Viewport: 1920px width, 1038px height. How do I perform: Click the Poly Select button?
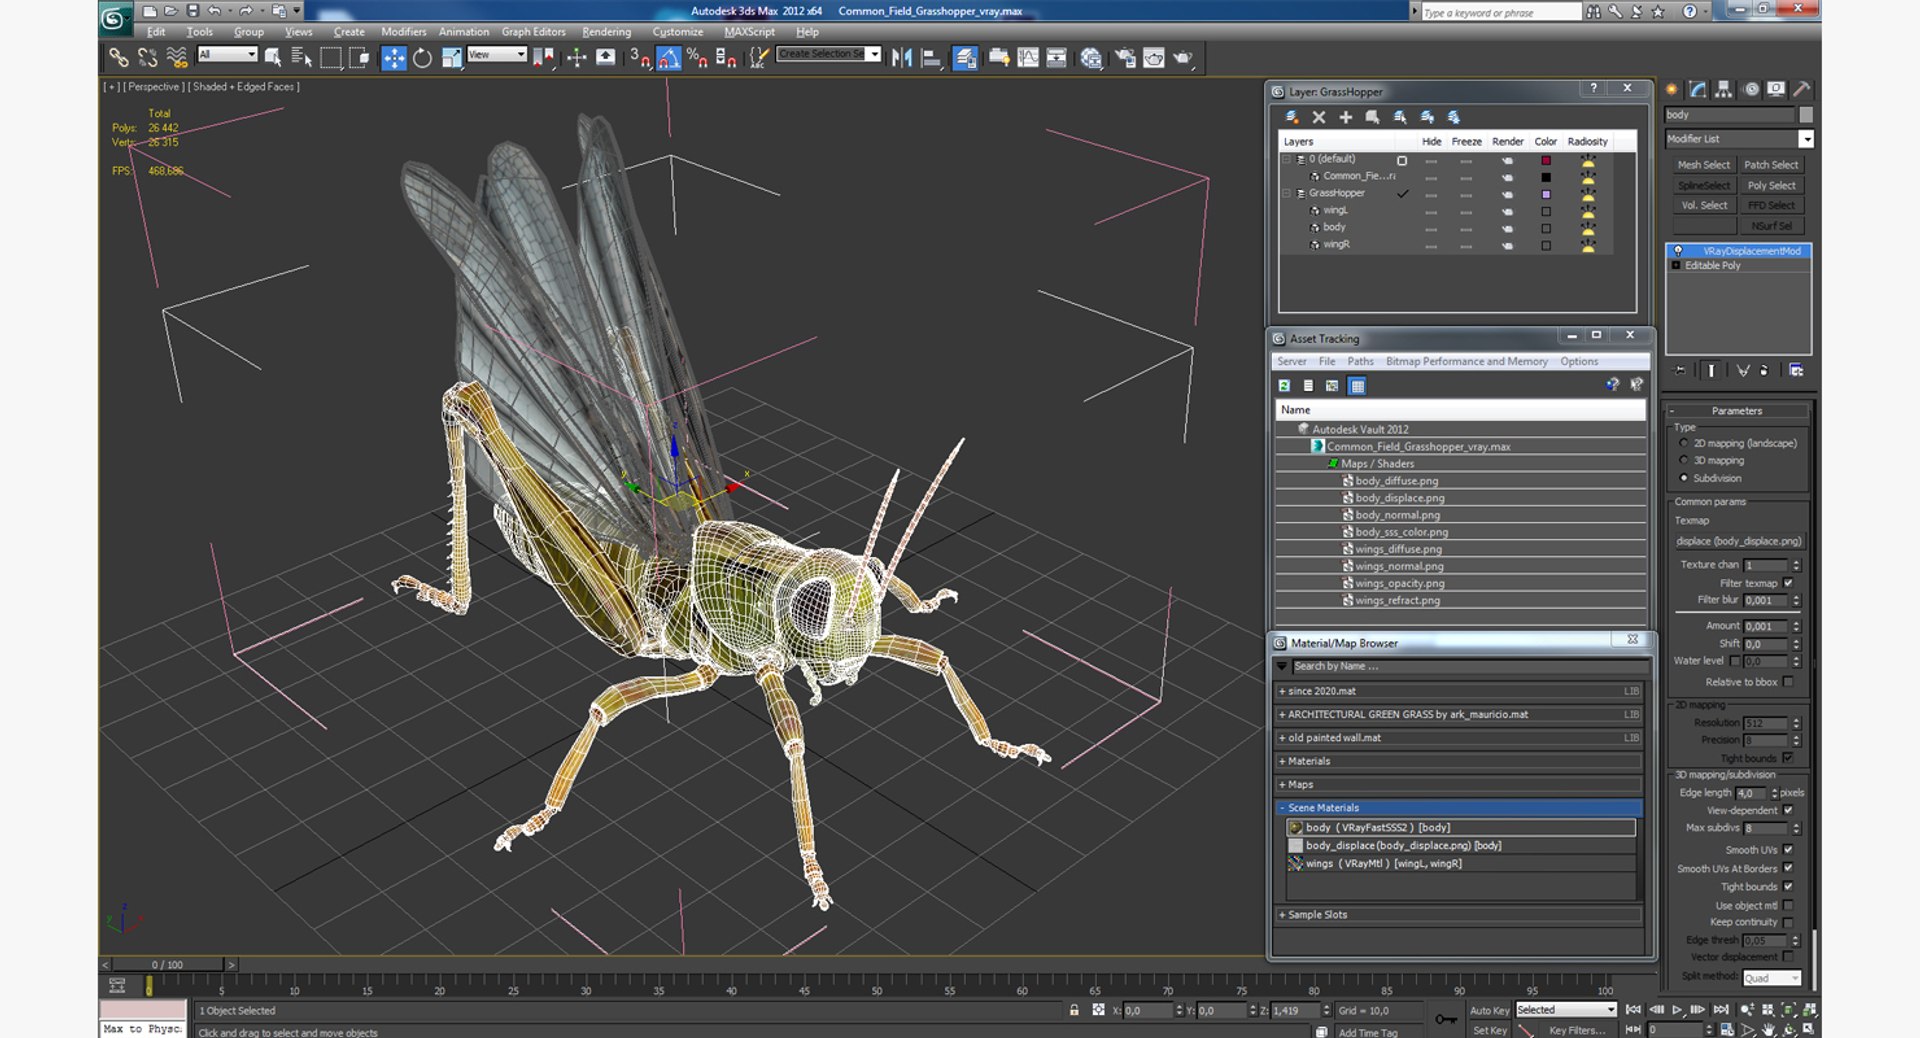click(1771, 186)
